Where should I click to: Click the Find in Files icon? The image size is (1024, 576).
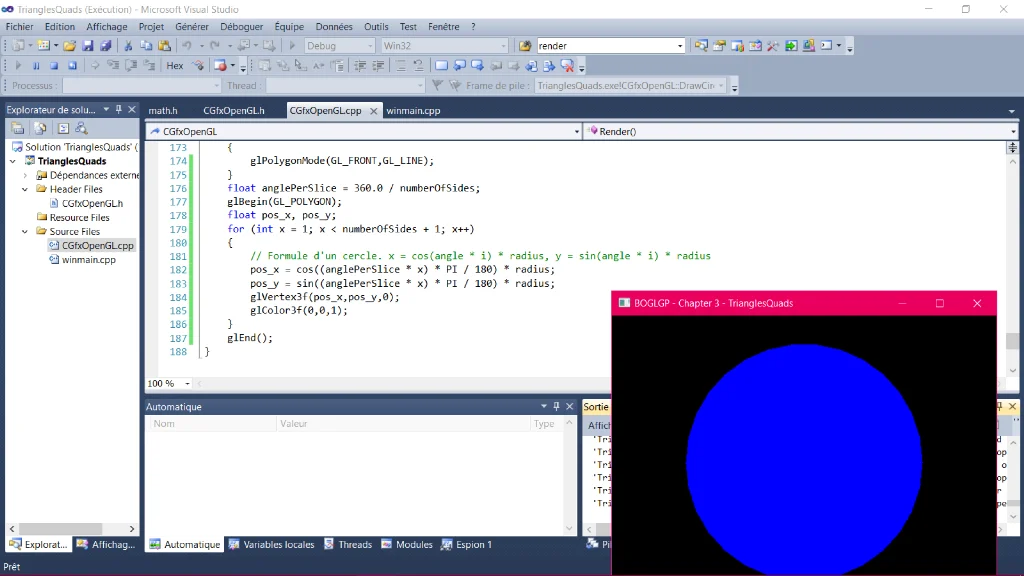tap(525, 46)
